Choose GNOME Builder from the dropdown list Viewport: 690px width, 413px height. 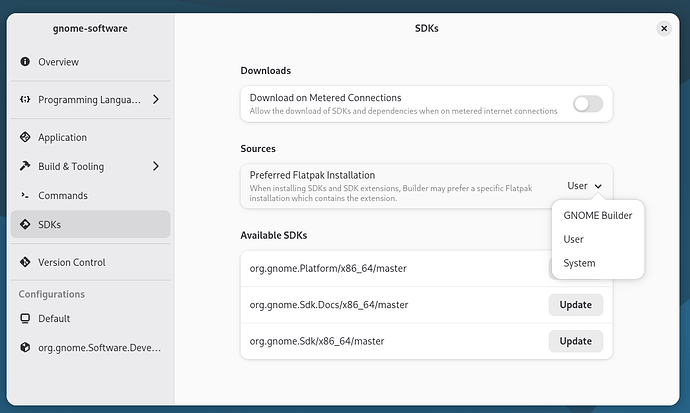(598, 216)
